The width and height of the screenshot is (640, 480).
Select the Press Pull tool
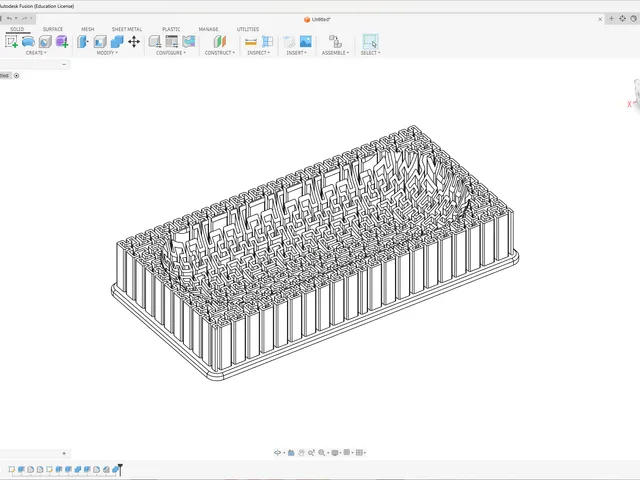pos(83,42)
